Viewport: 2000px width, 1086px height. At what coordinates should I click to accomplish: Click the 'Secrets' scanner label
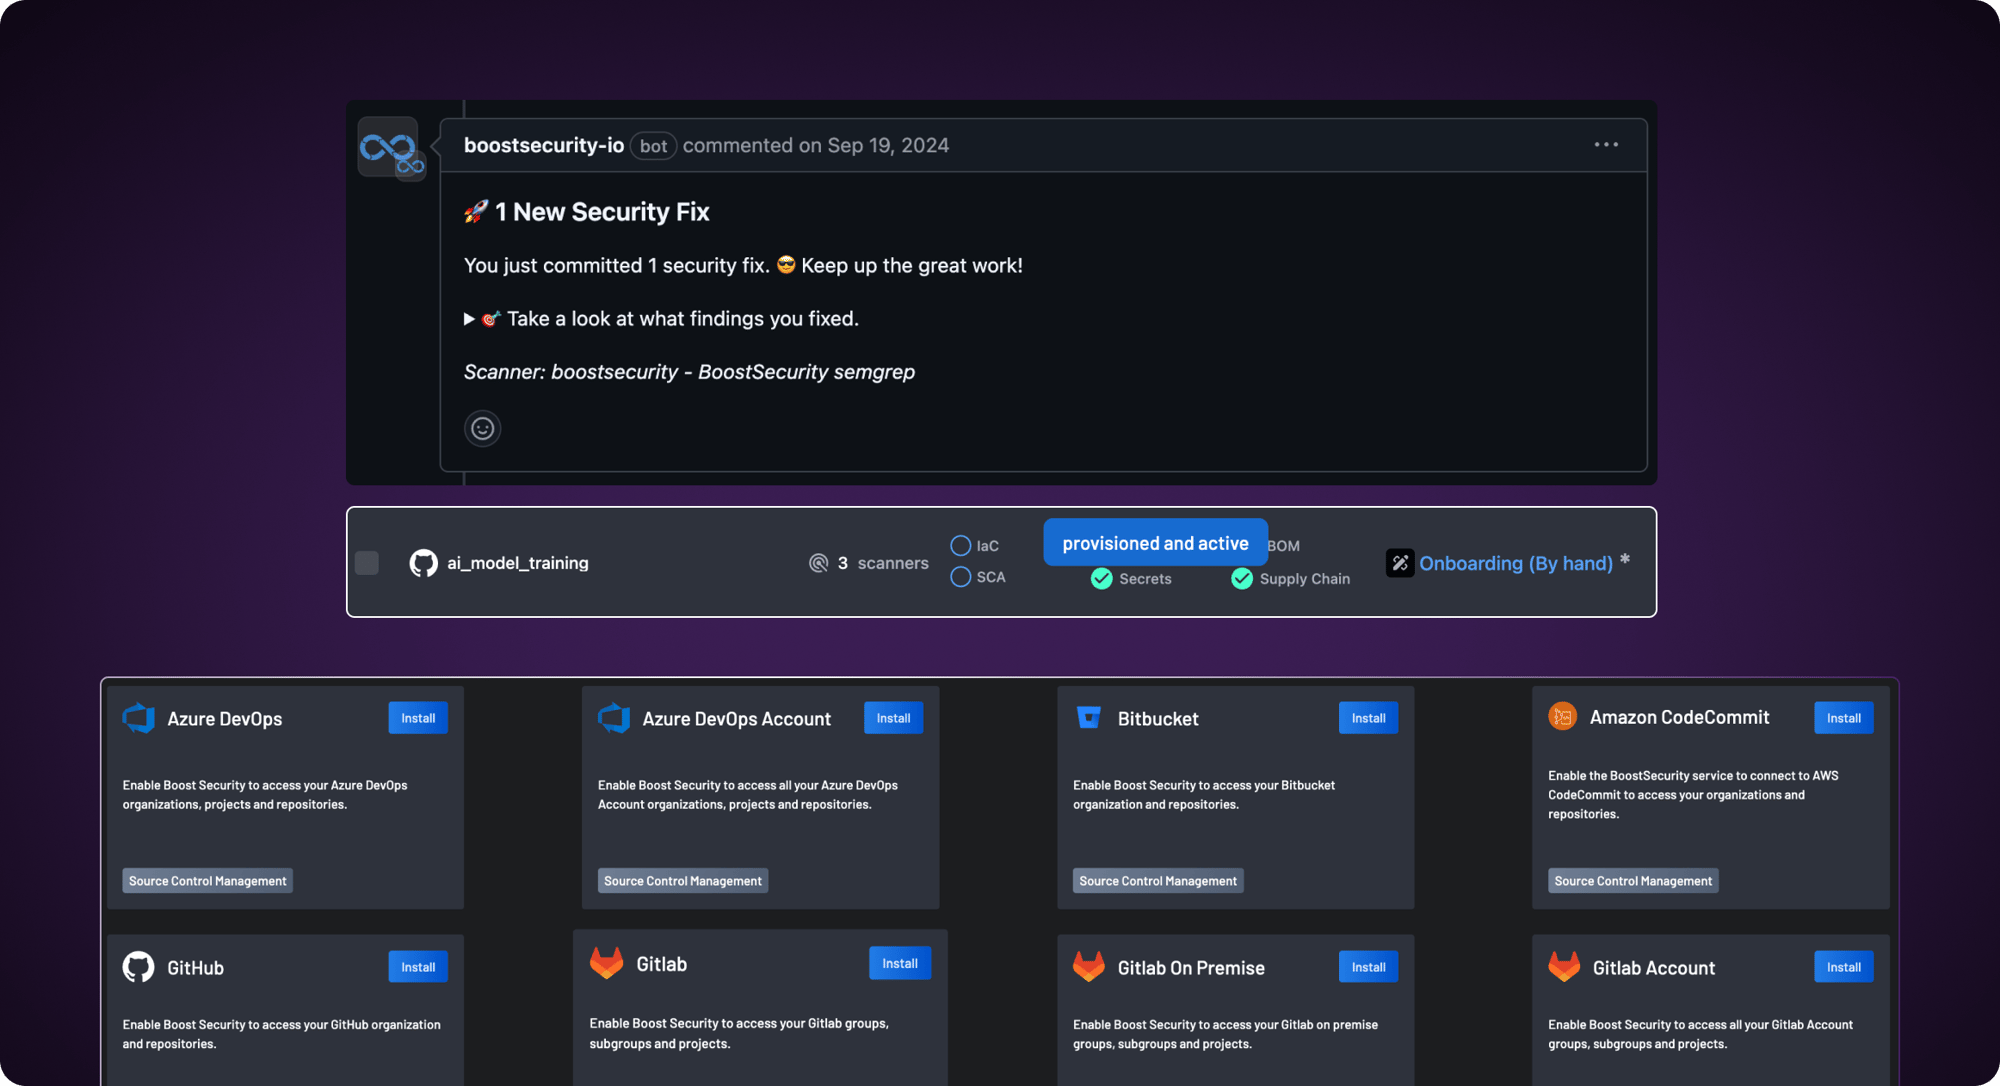click(x=1145, y=579)
